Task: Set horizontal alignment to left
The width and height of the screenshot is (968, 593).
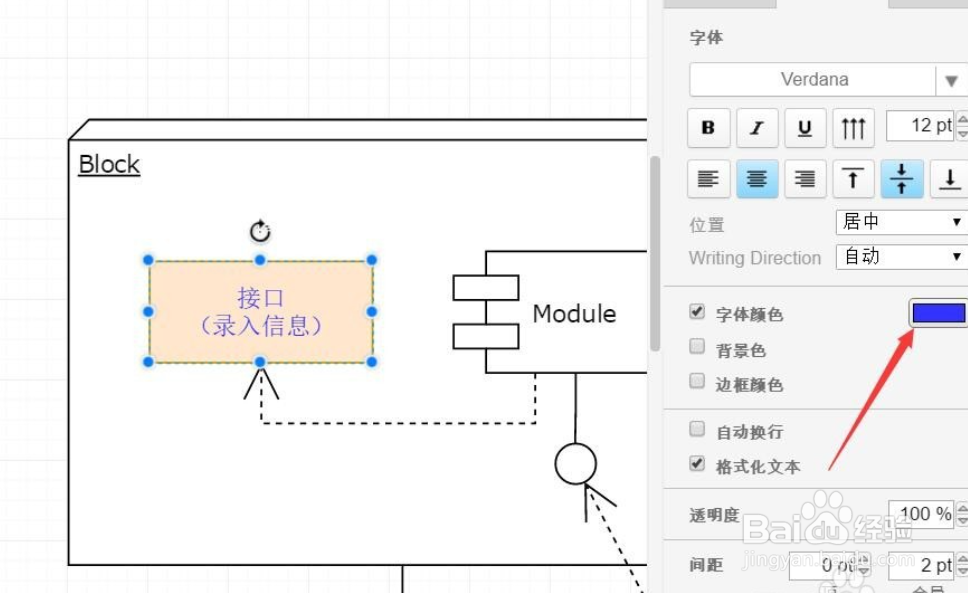Action: (709, 179)
